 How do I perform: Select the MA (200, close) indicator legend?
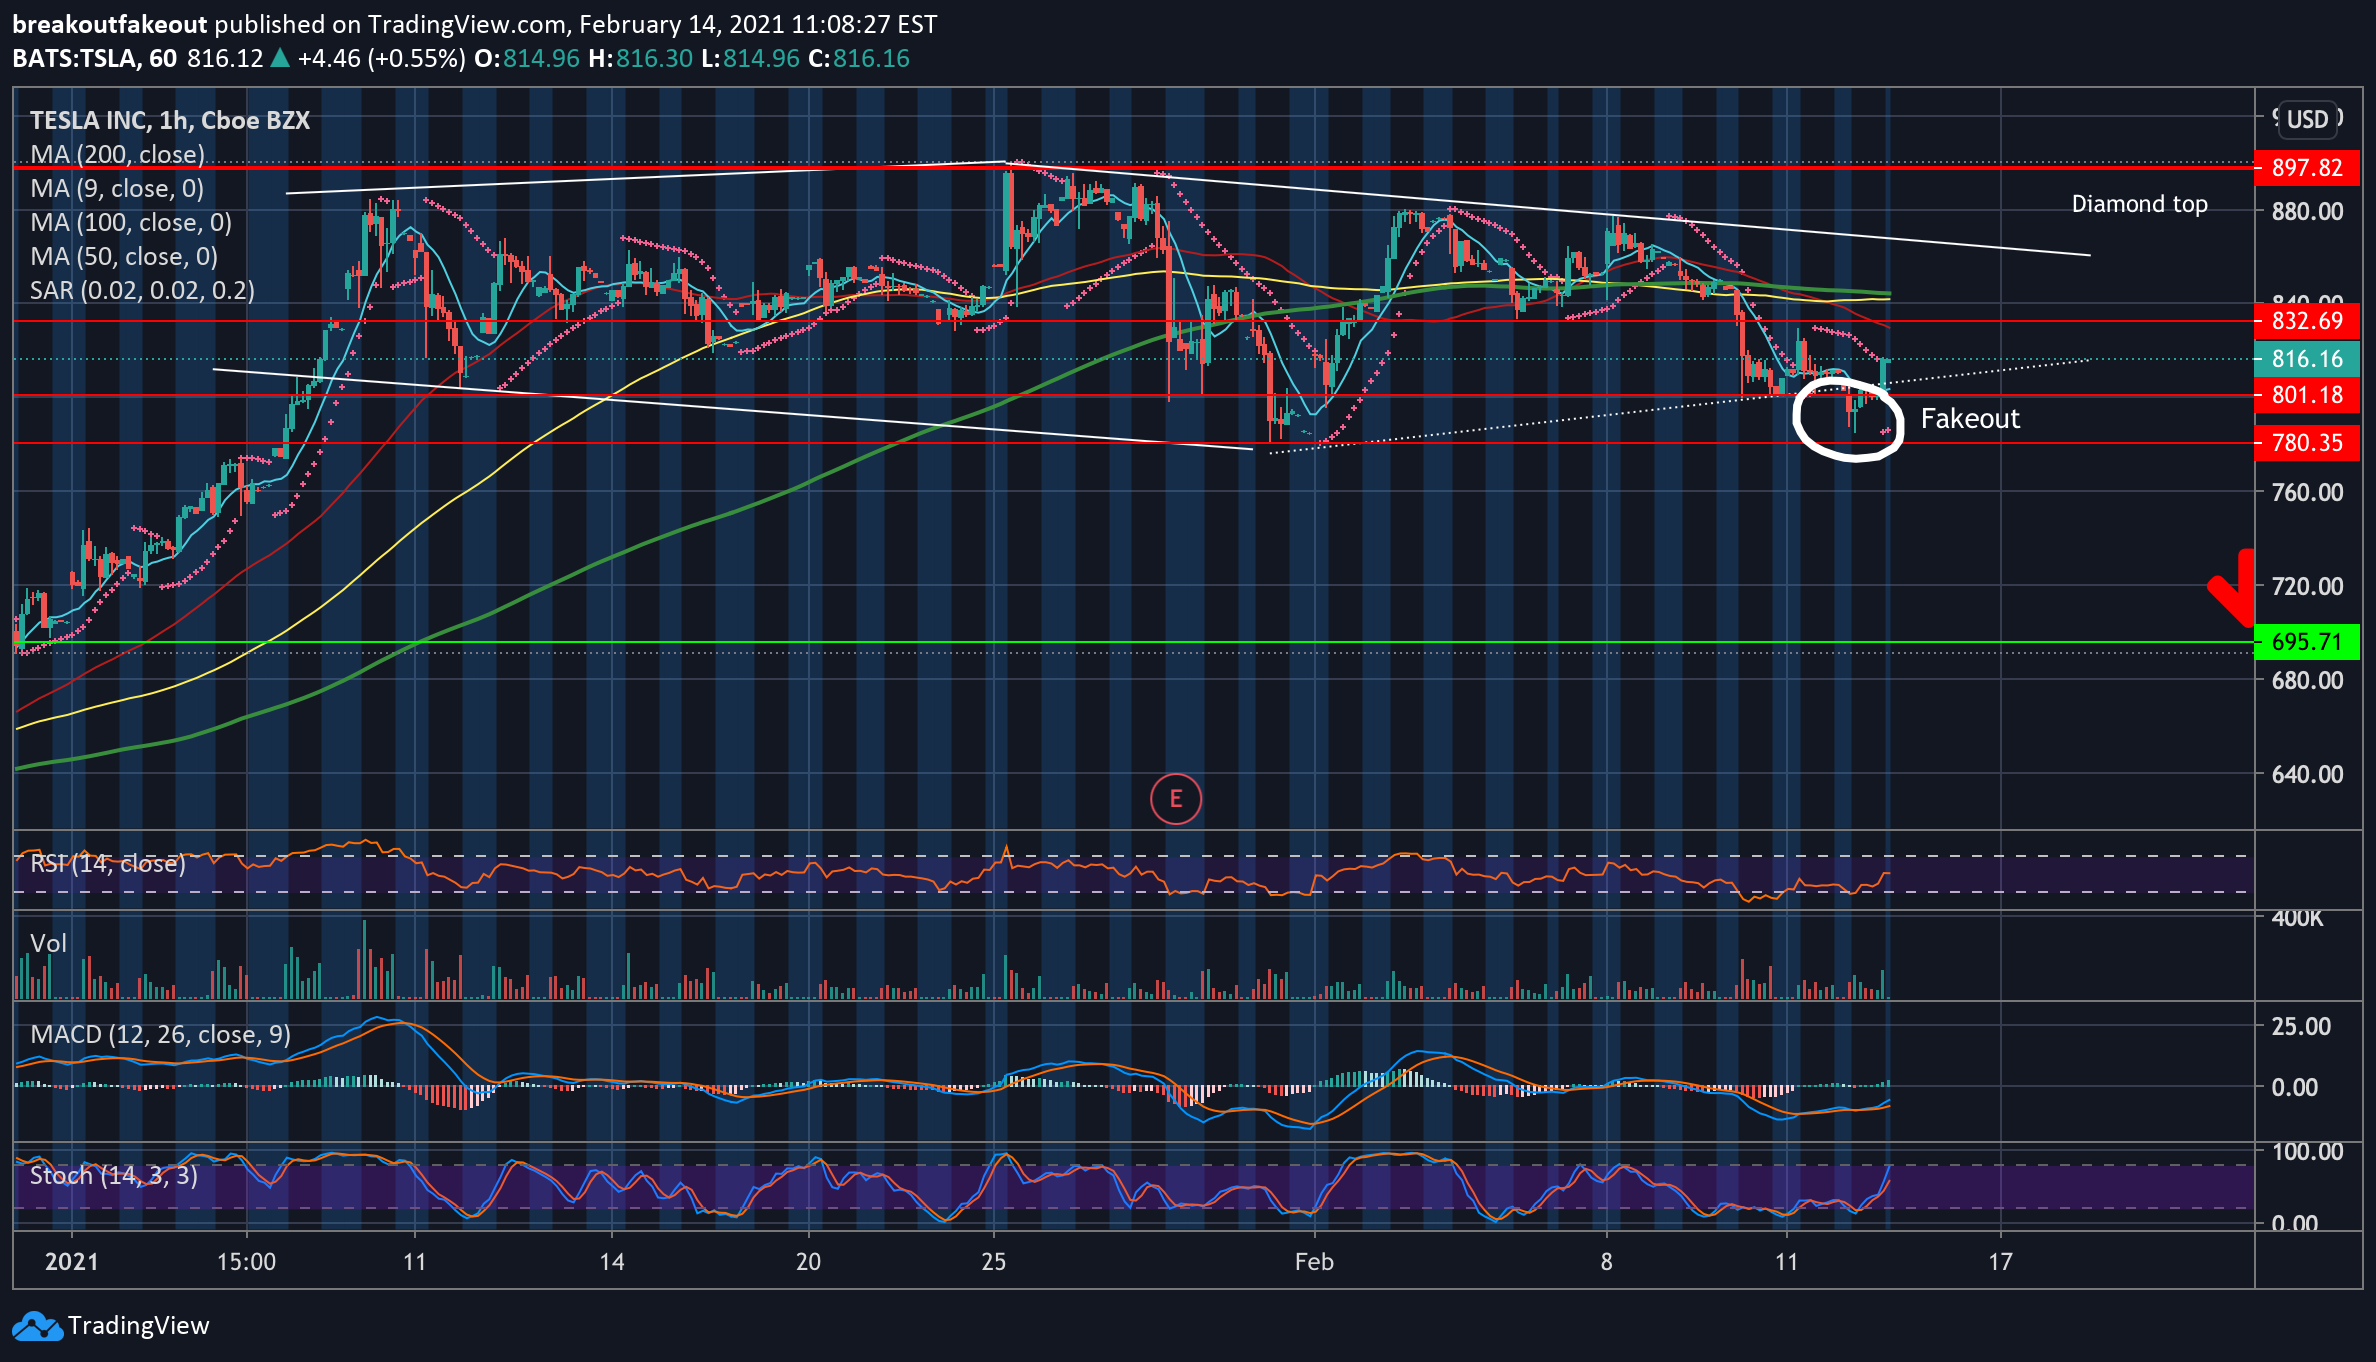click(118, 154)
